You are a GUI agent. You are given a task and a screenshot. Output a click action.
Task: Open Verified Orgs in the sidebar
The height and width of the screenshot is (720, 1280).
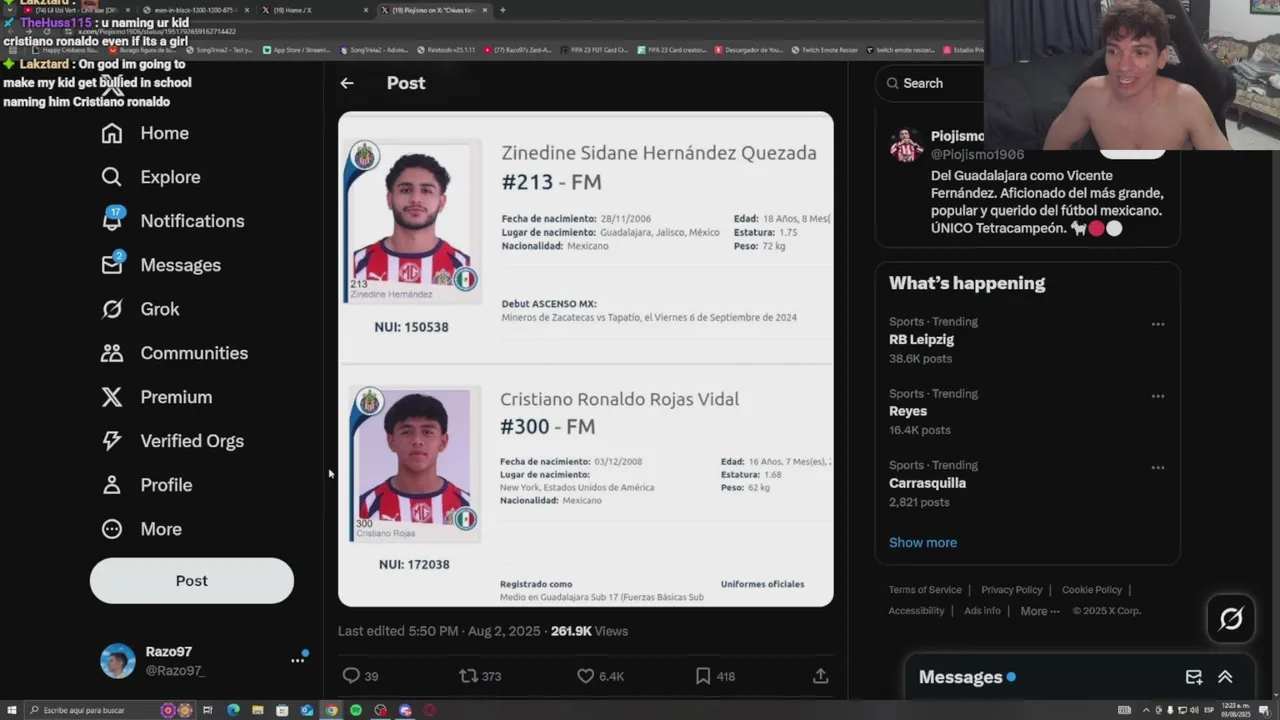tap(172, 441)
